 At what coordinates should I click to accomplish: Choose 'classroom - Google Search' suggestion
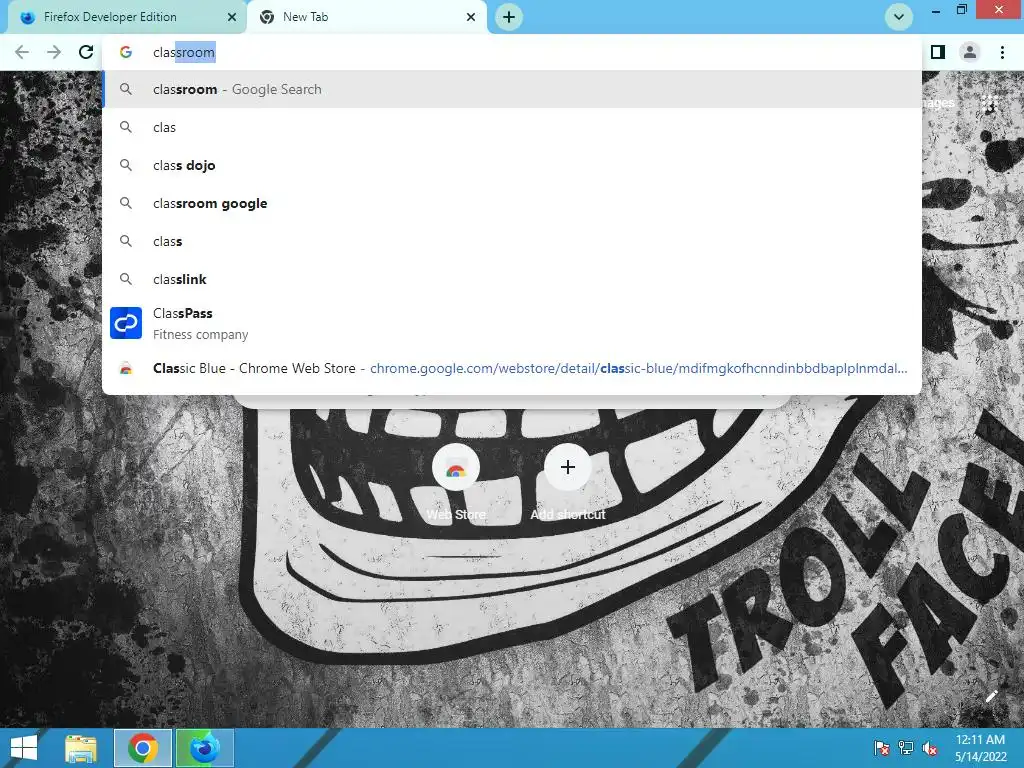coord(512,89)
